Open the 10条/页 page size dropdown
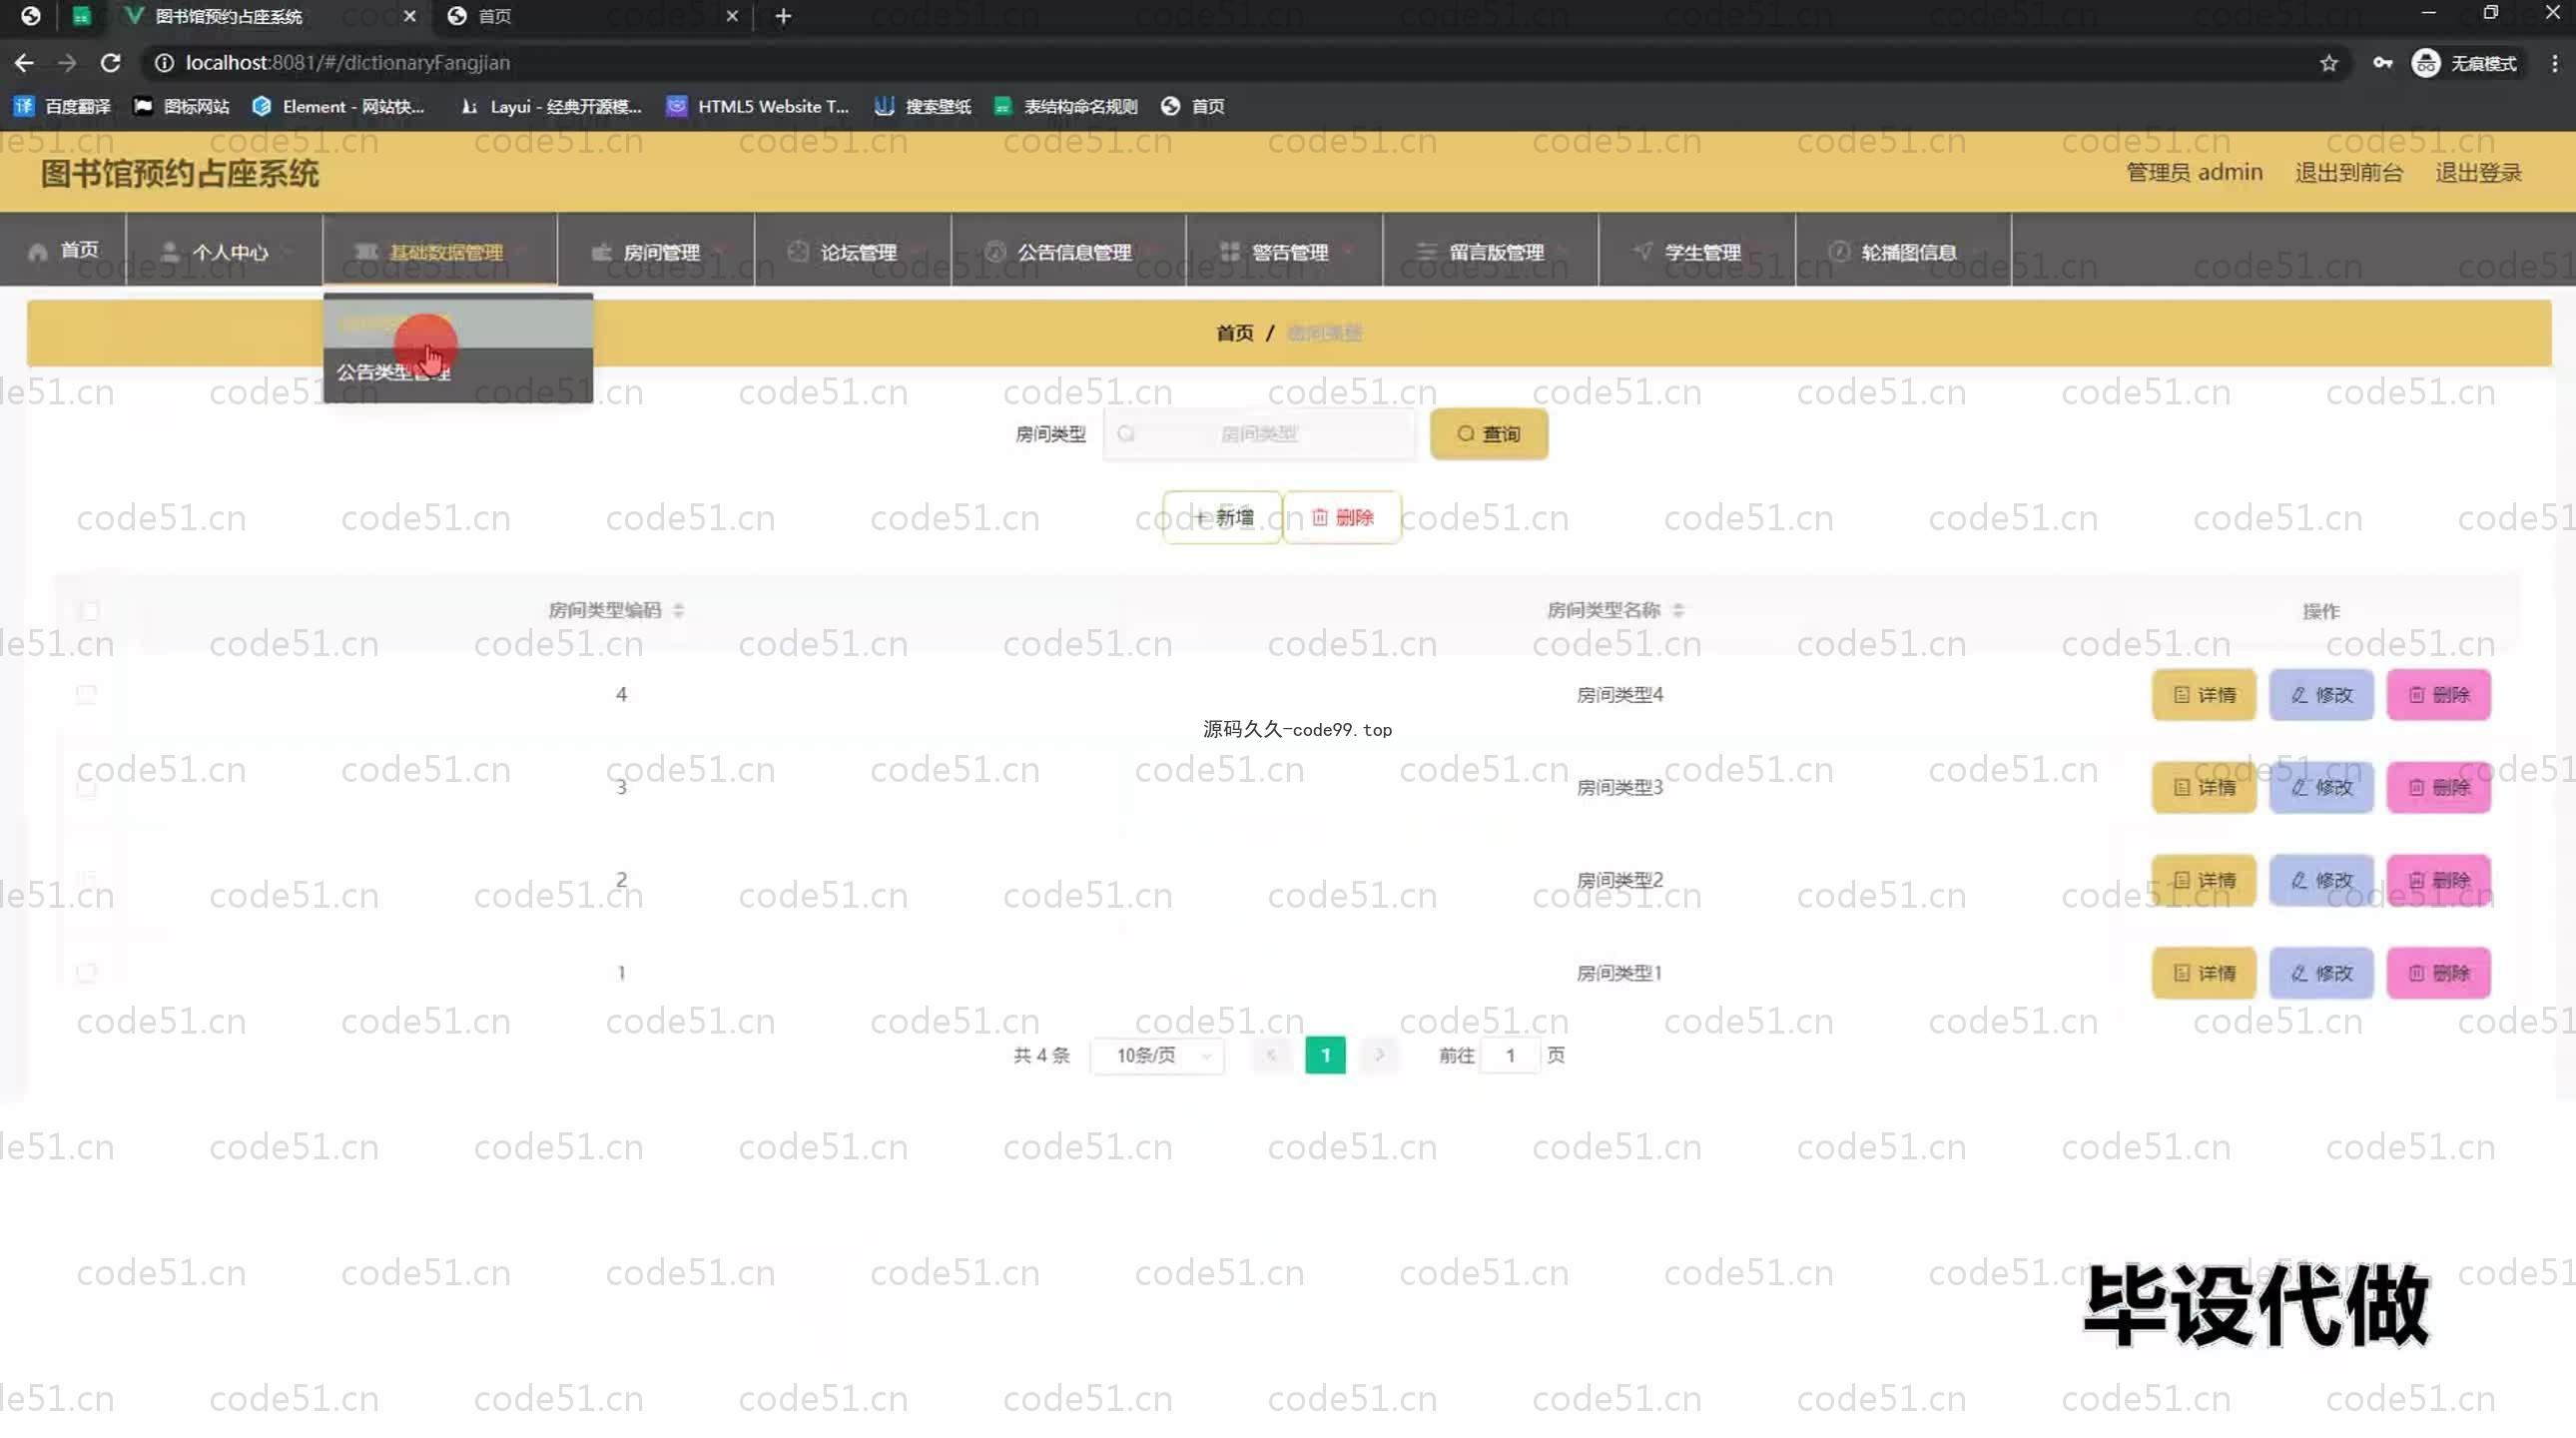The image size is (2576, 1438). [x=1158, y=1056]
